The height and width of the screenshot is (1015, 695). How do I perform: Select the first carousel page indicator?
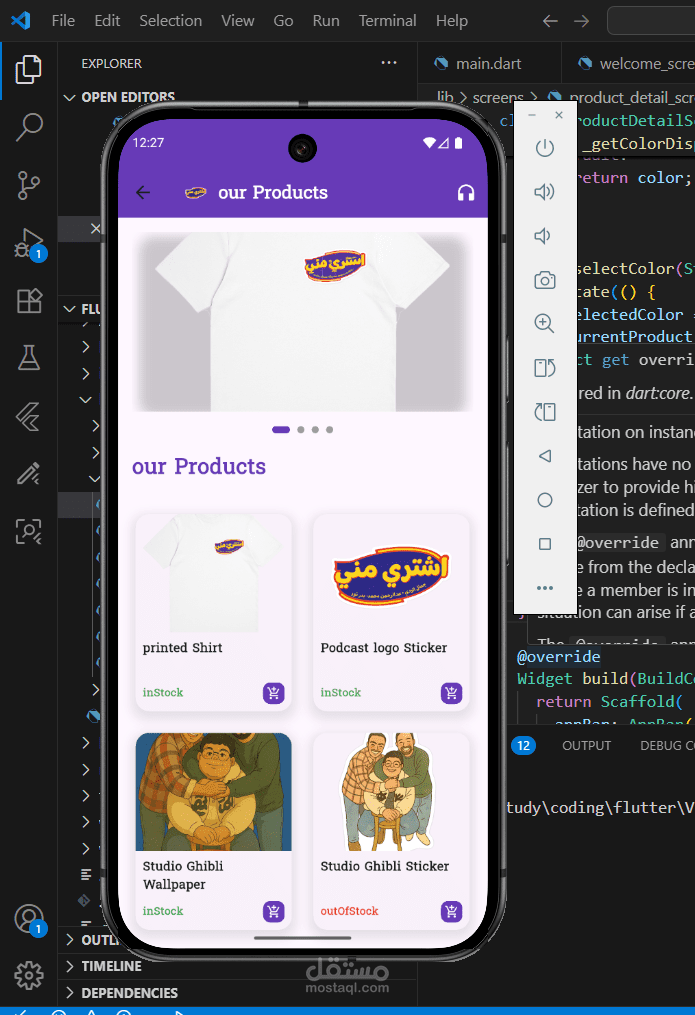click(x=281, y=430)
